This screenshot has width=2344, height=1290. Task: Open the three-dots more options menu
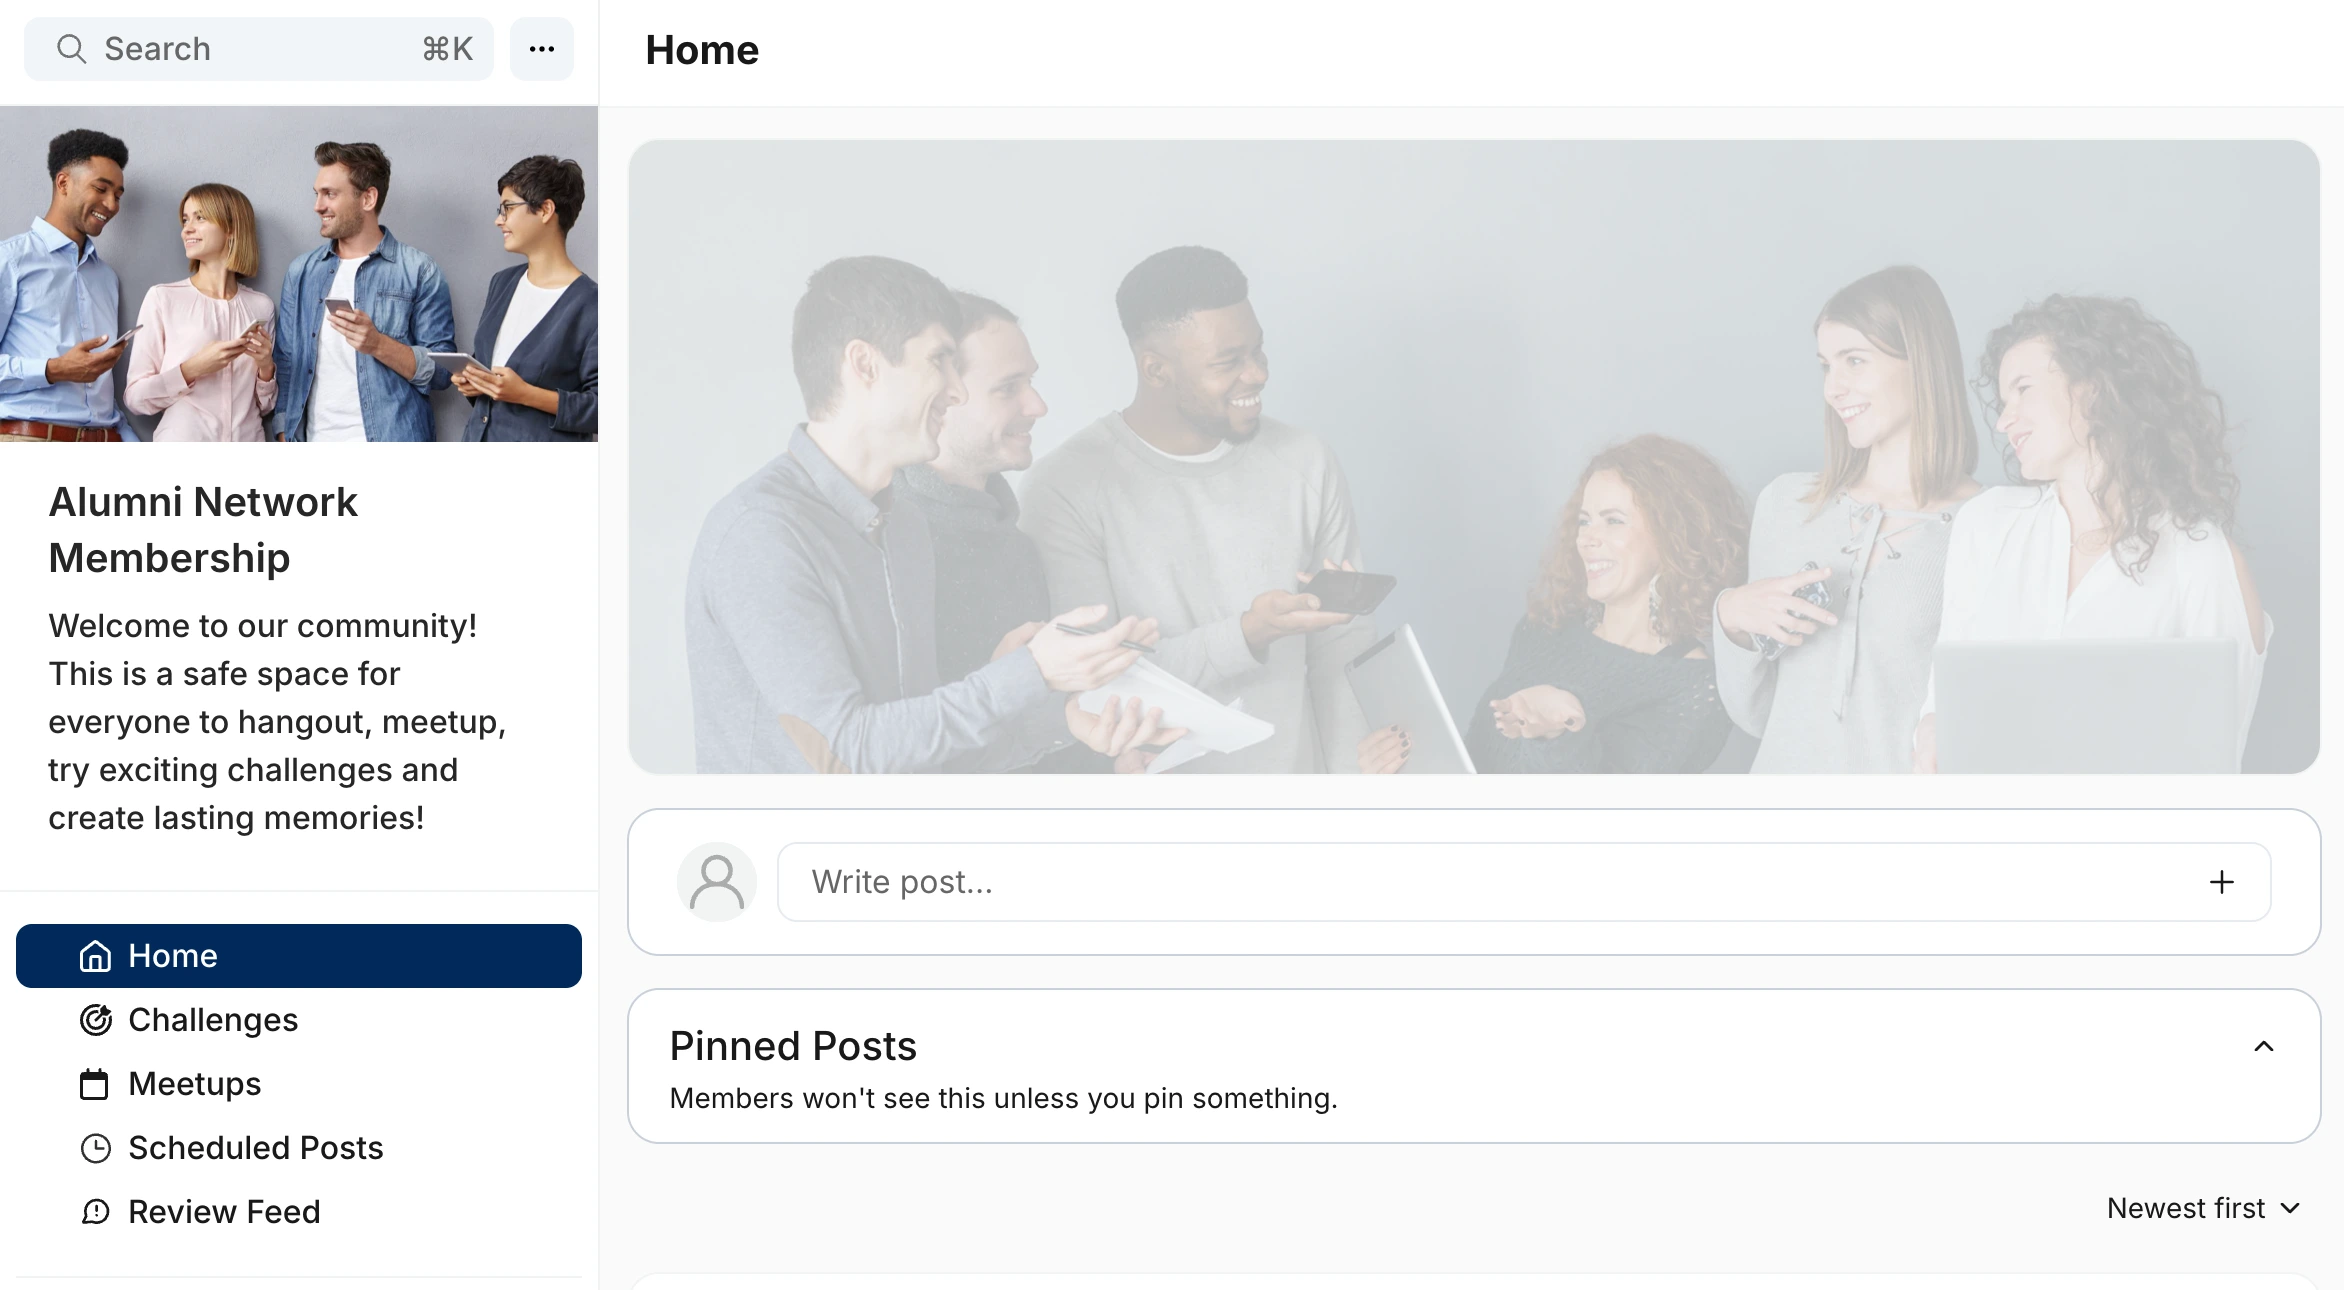coord(542,49)
